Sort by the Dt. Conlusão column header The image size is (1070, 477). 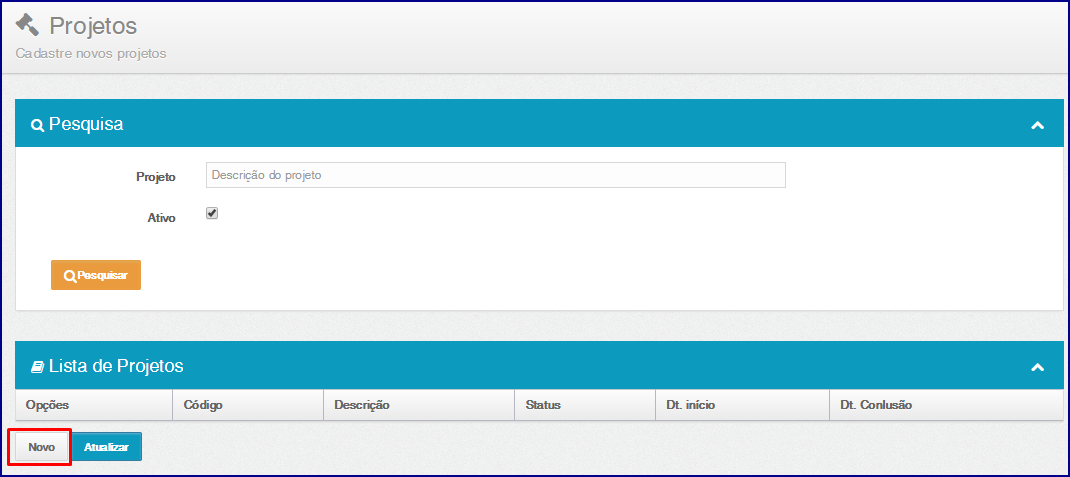[946, 405]
